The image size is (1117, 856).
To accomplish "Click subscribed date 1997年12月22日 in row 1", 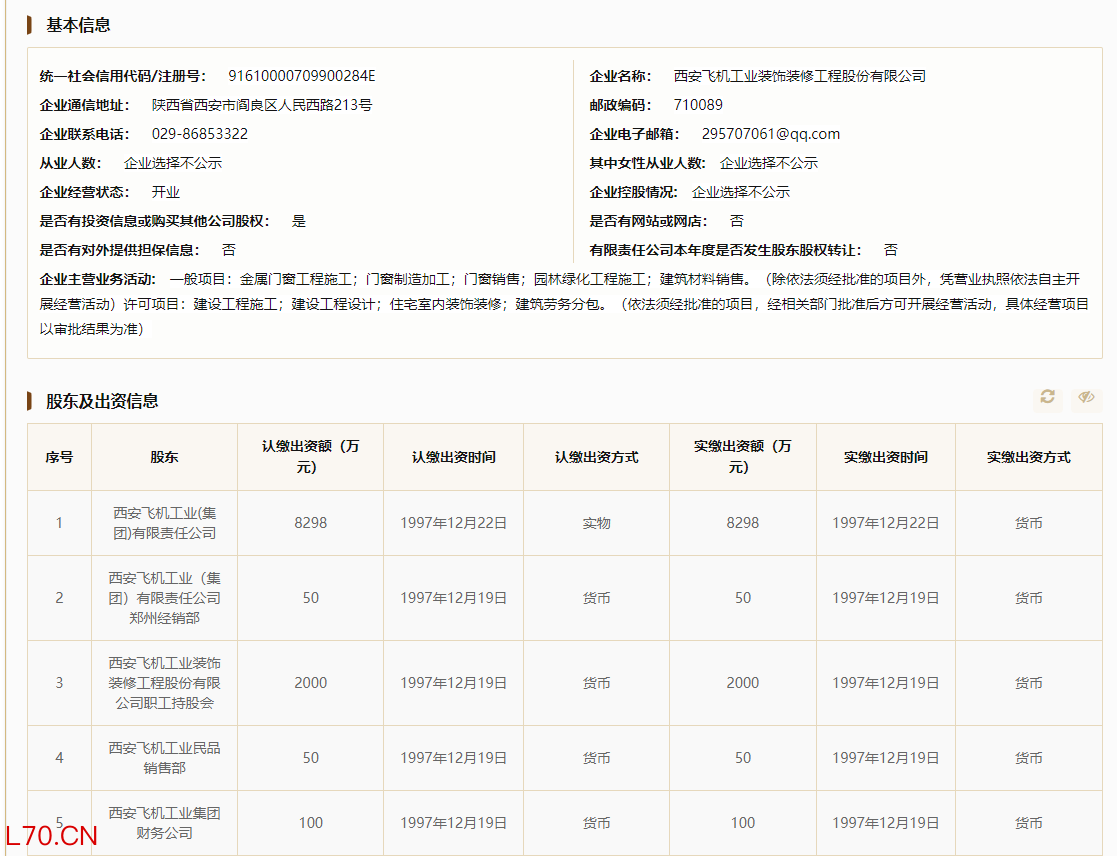I will pyautogui.click(x=453, y=523).
